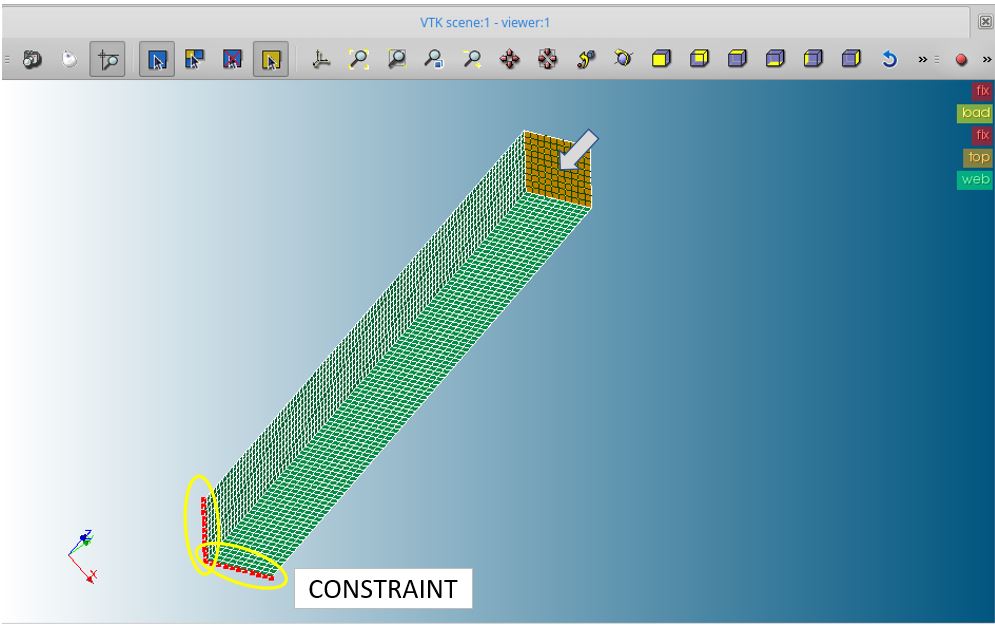This screenshot has height=627, width=995.
Task: Select the Global Panning tool
Action: (x=548, y=60)
